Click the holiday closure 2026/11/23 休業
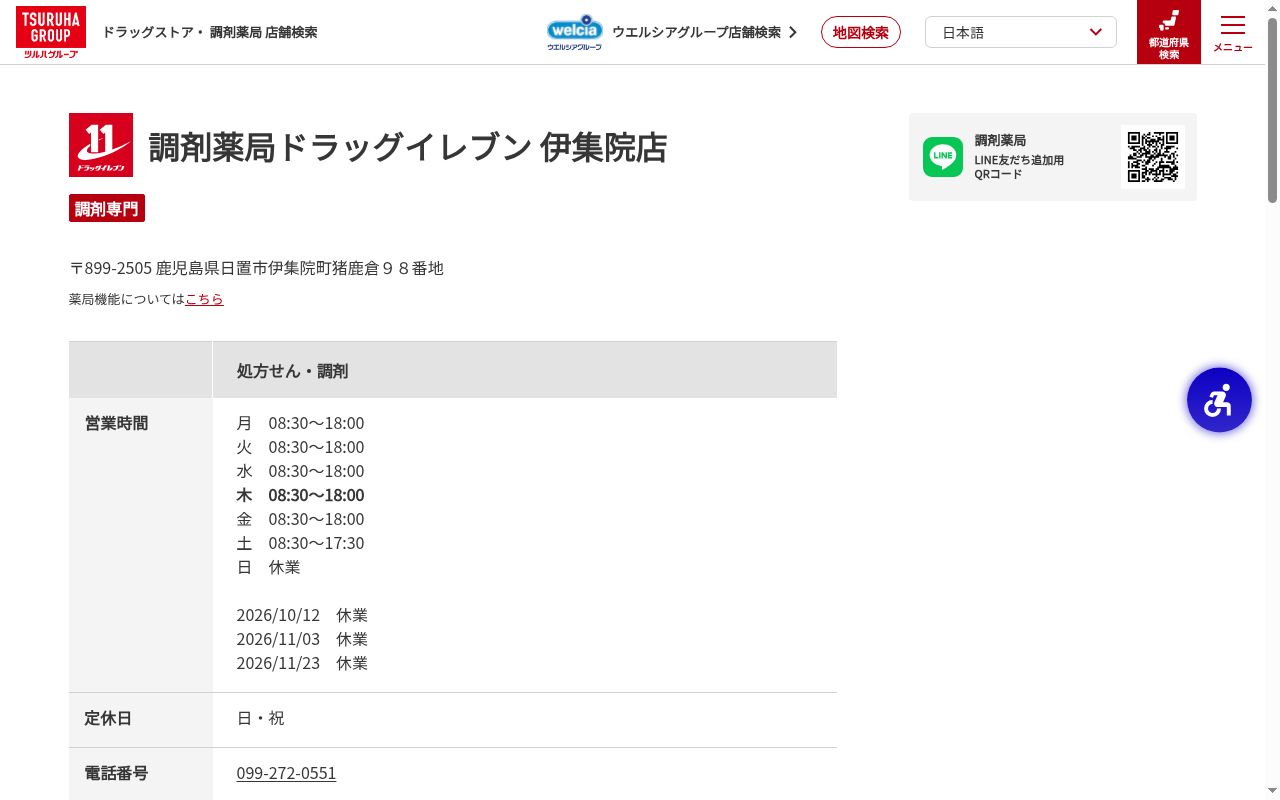The height and width of the screenshot is (800, 1280). click(x=302, y=663)
